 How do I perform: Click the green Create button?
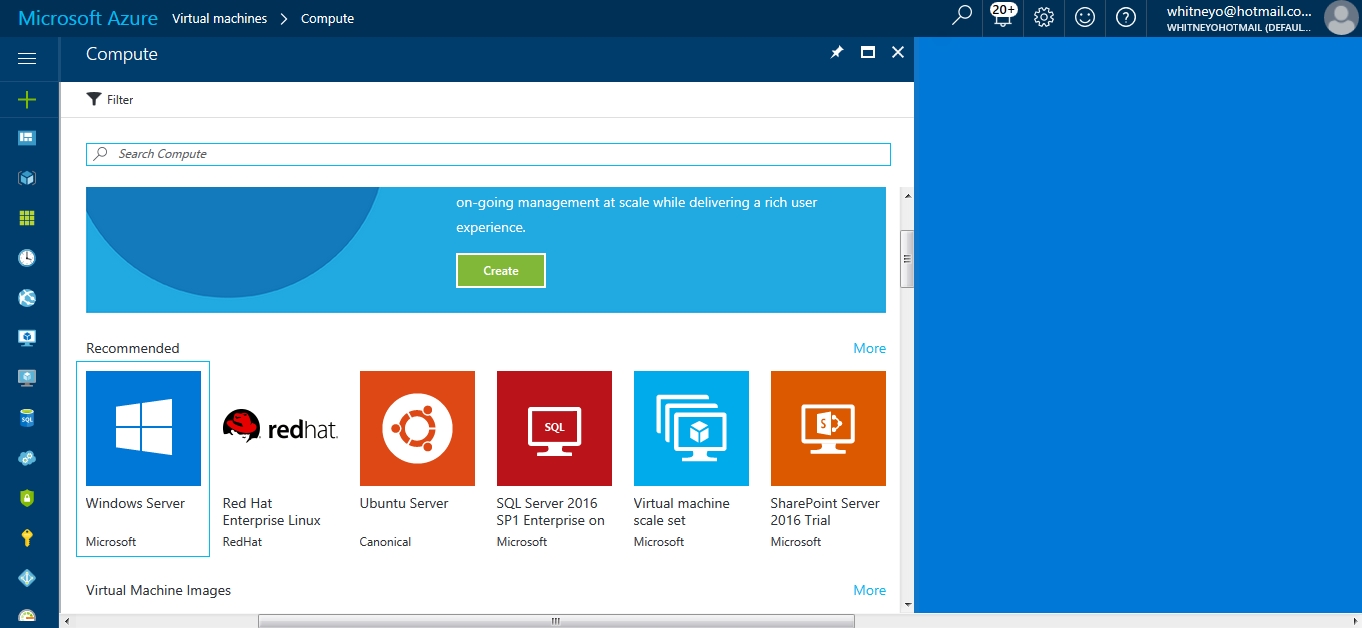point(501,271)
